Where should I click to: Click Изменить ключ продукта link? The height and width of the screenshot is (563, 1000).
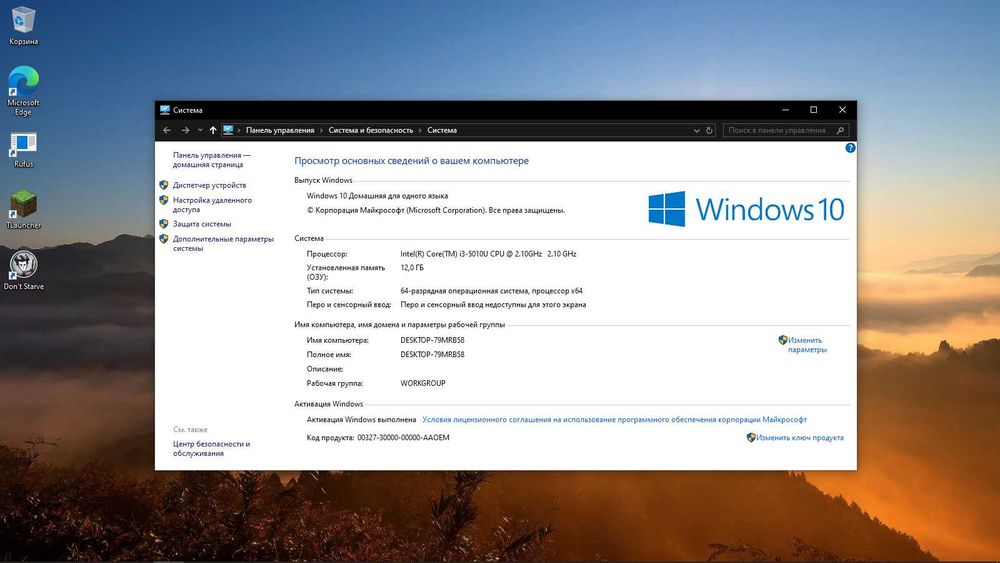click(x=800, y=437)
